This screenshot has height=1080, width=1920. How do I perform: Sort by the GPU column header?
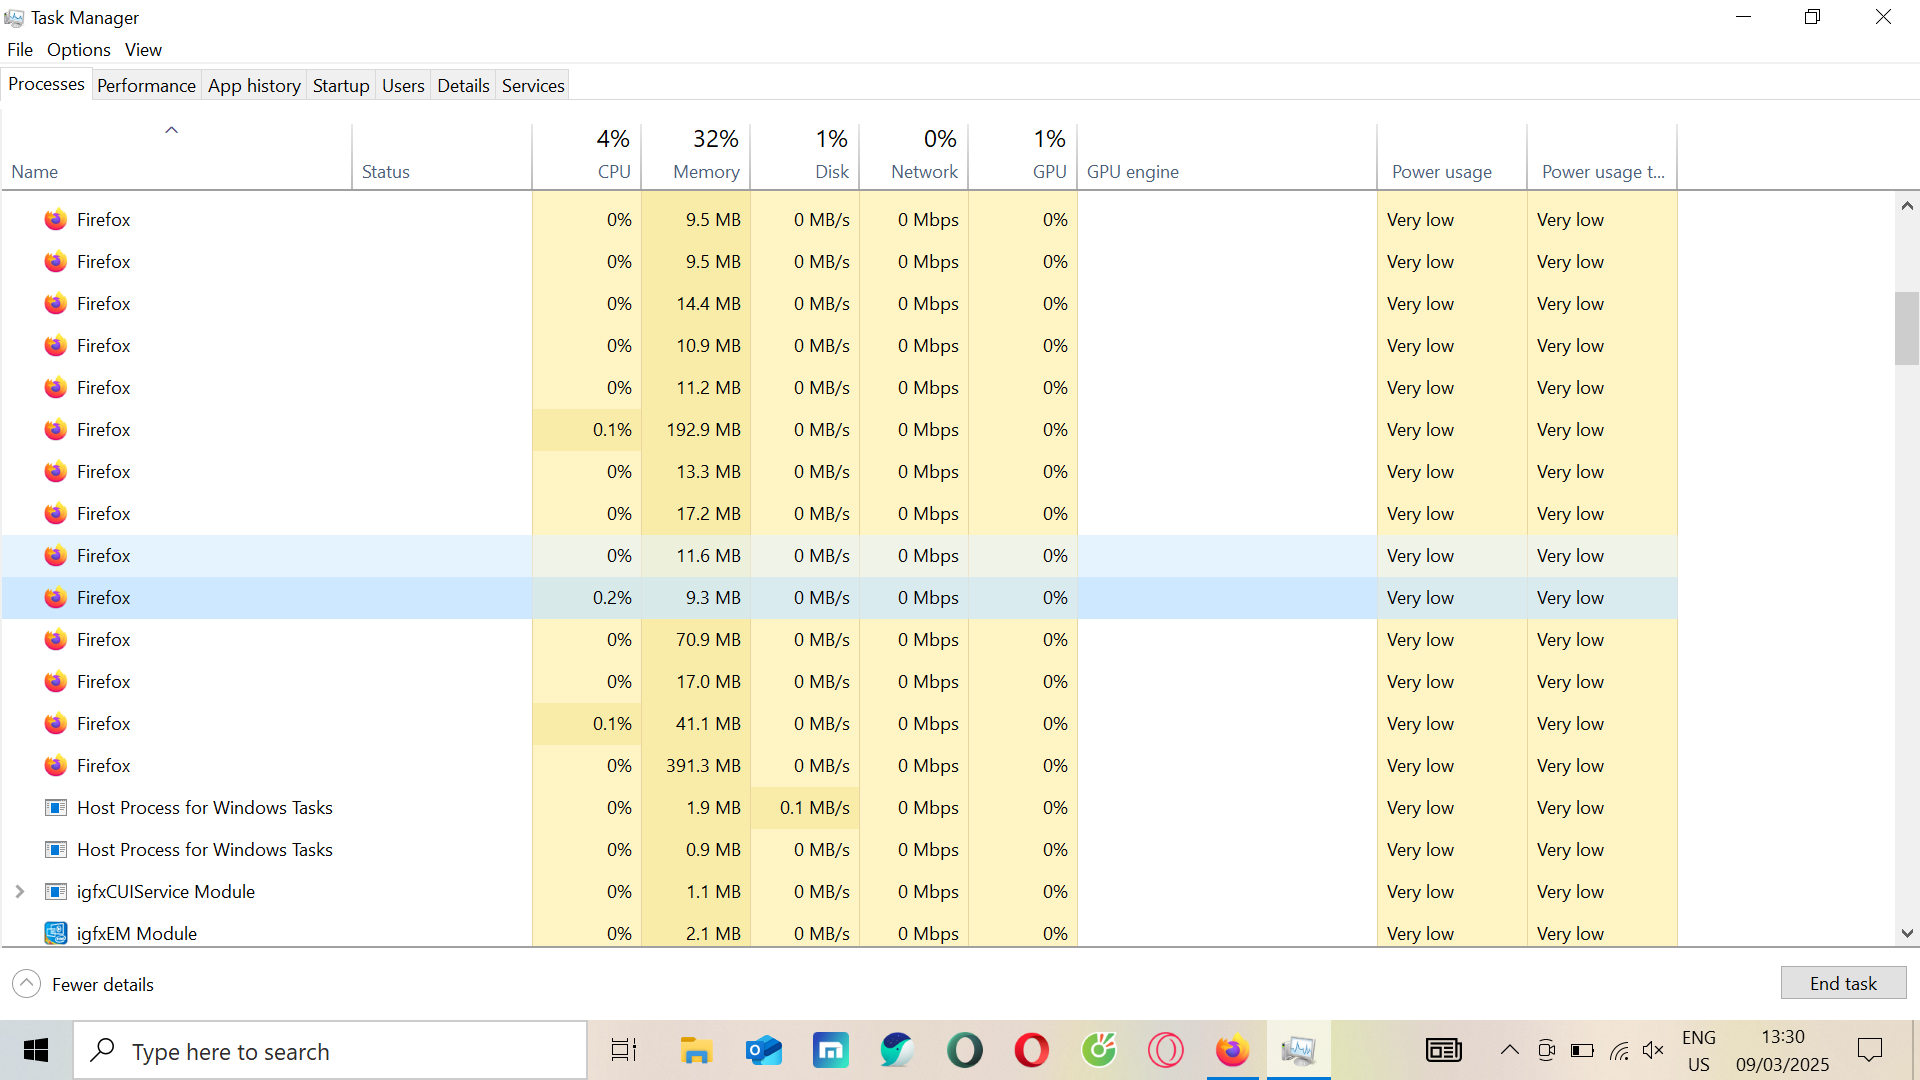(x=1023, y=156)
